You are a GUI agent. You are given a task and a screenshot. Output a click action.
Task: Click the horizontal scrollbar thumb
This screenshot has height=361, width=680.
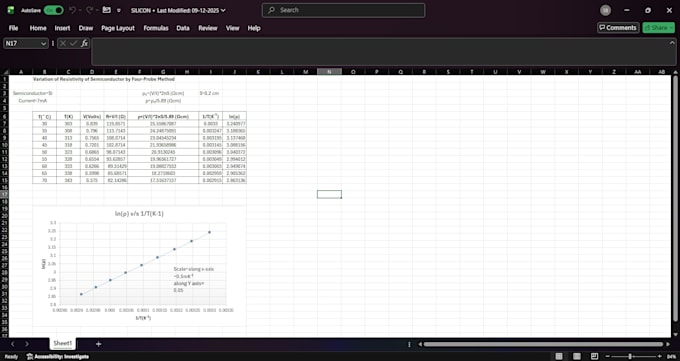543,344
